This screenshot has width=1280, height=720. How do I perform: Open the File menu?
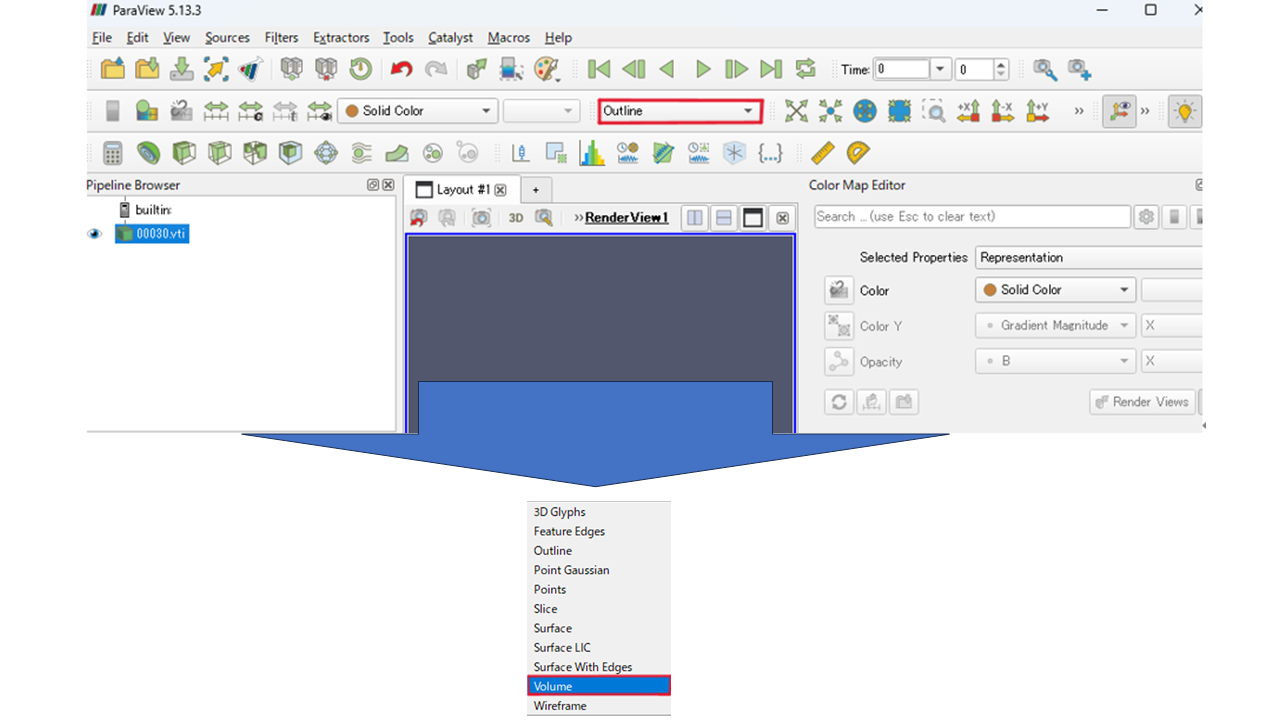(x=102, y=37)
